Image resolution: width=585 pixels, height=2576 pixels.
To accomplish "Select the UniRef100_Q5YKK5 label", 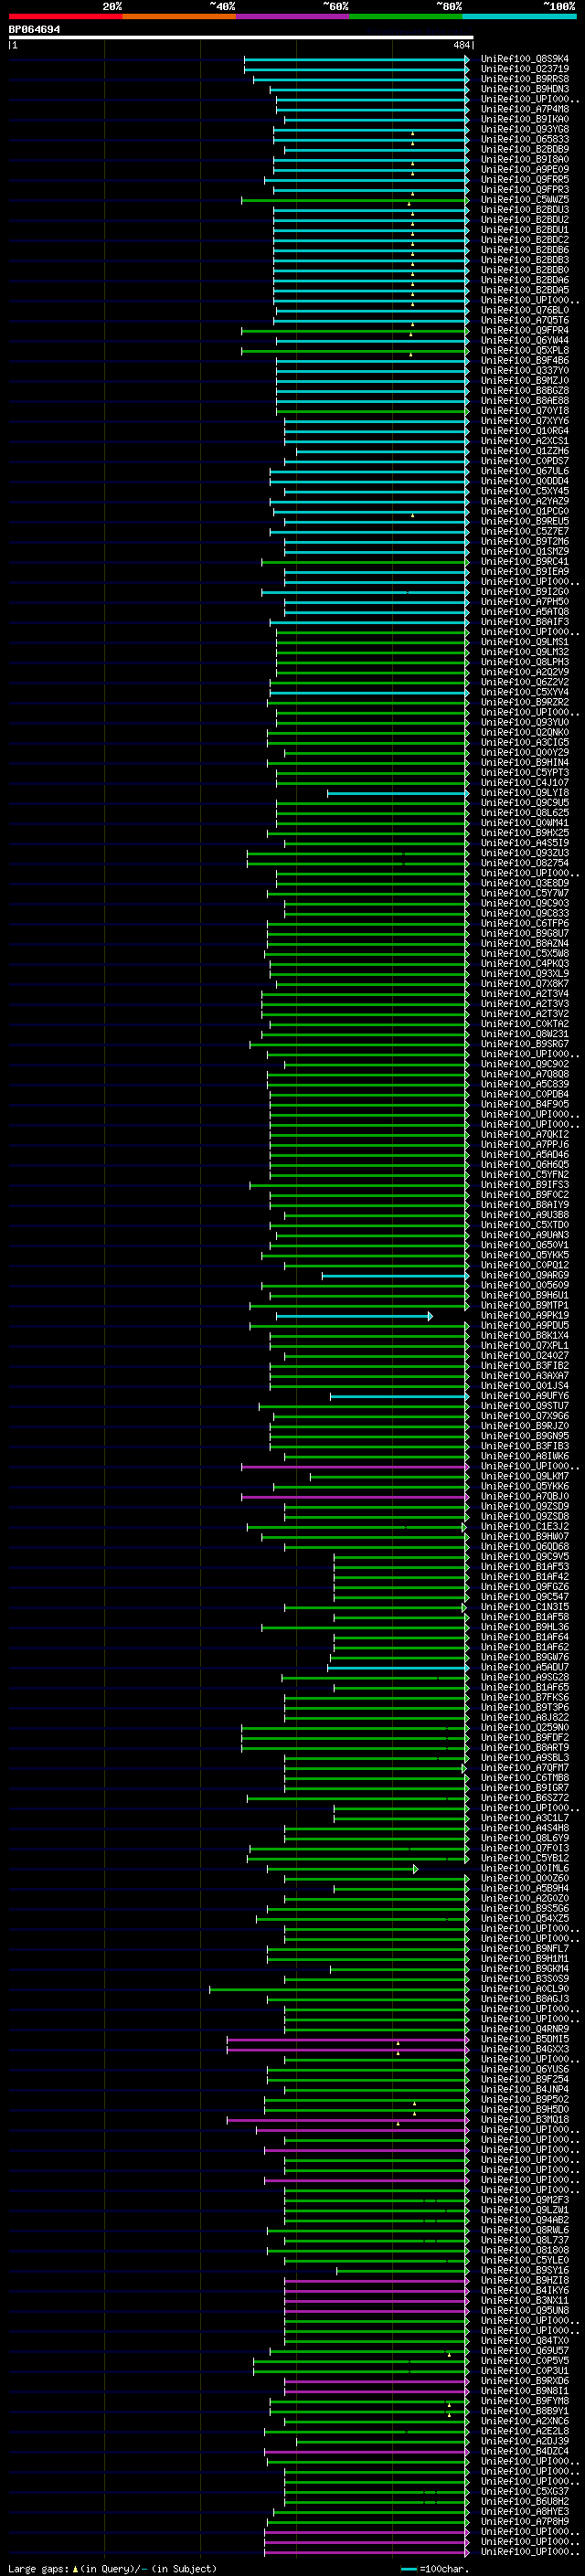I will (x=524, y=1255).
